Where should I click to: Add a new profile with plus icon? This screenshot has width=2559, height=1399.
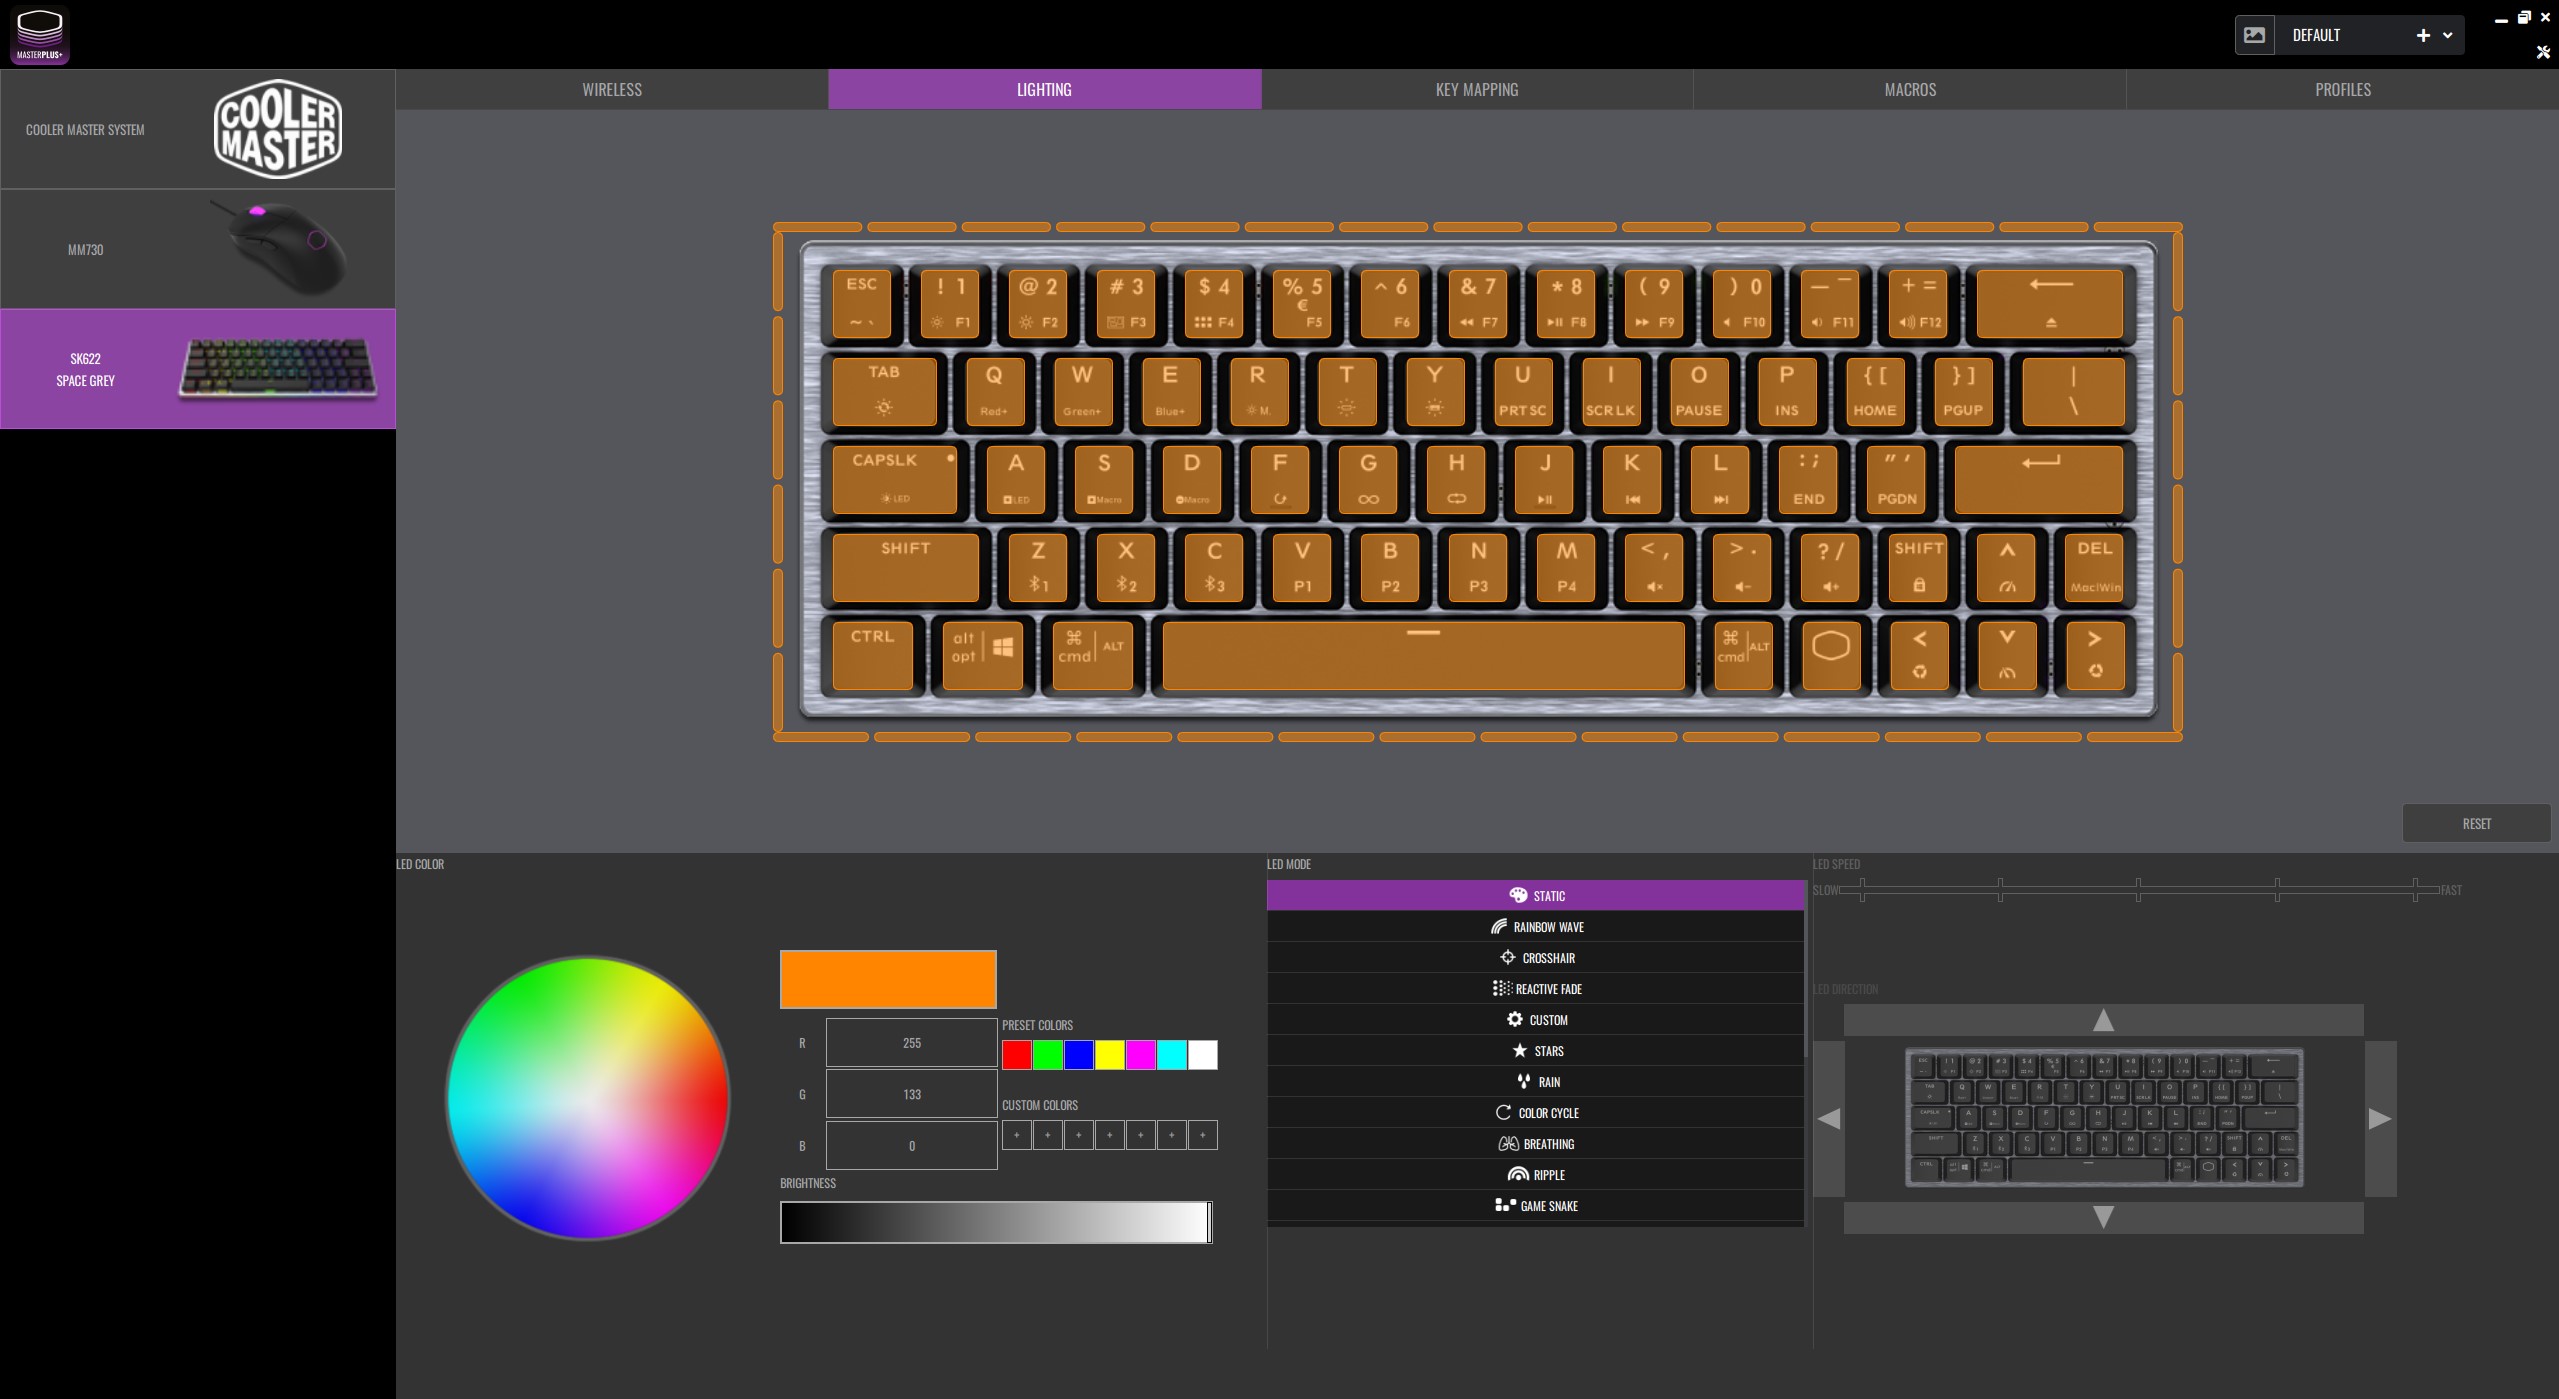coord(2422,35)
